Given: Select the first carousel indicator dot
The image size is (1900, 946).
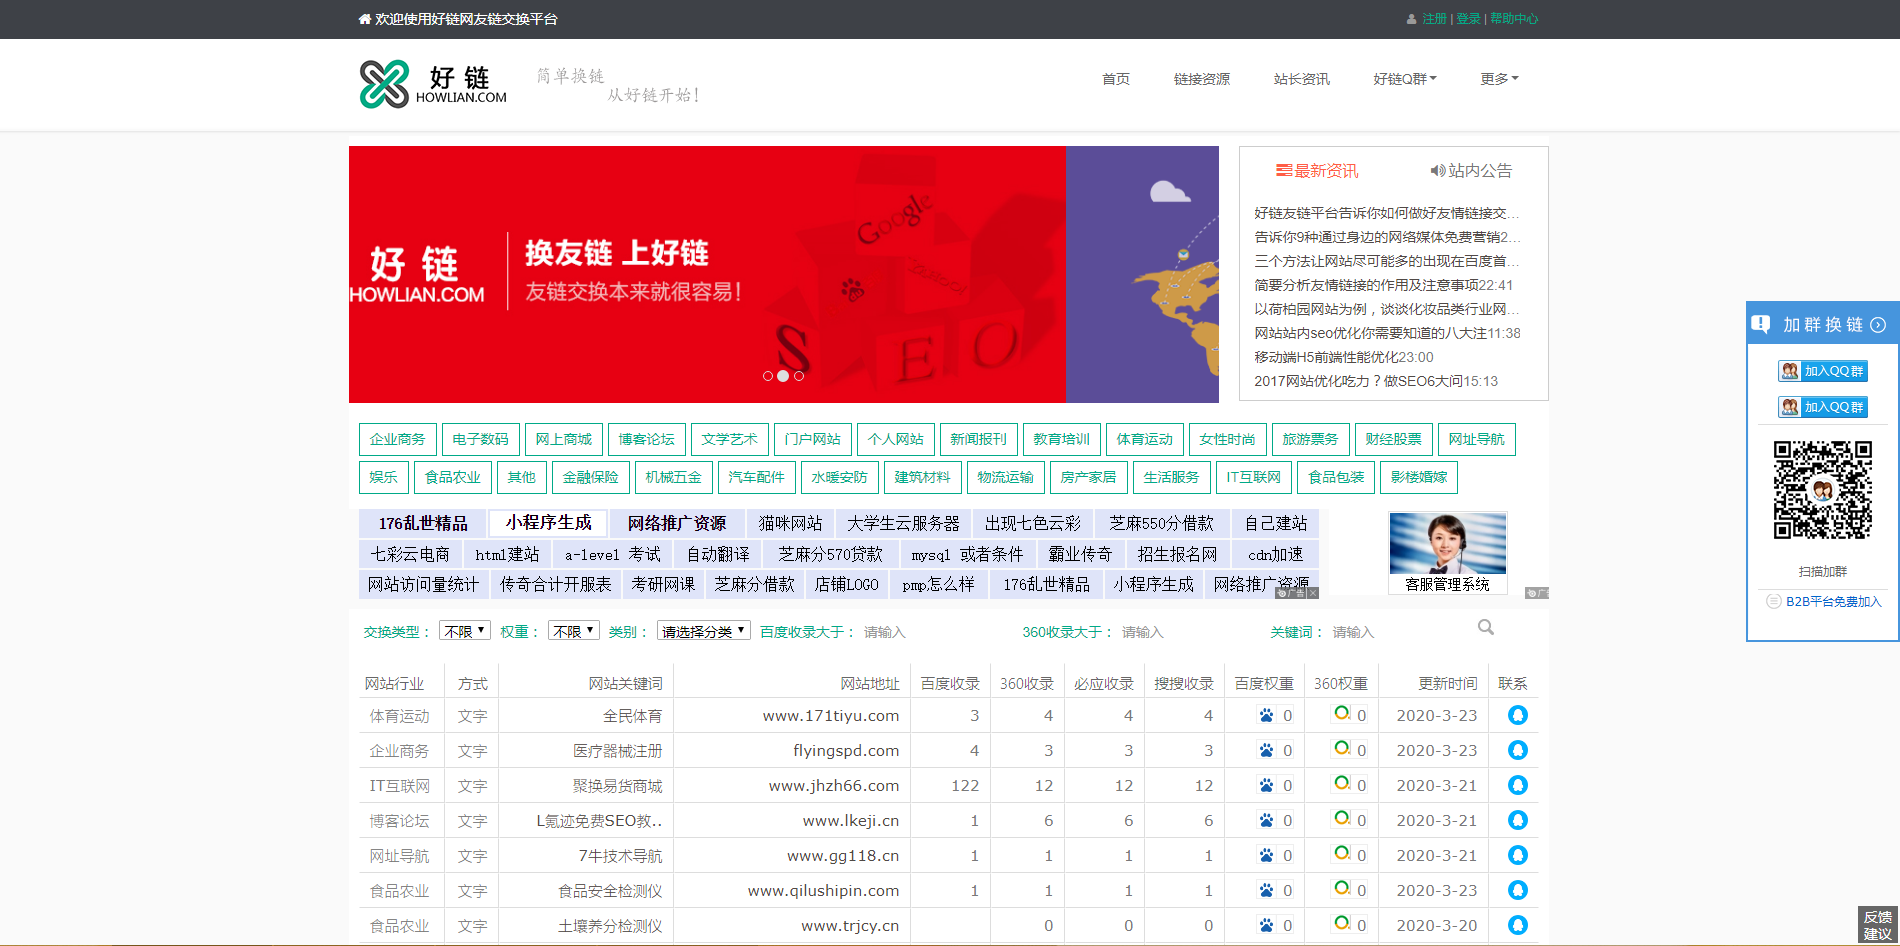Looking at the screenshot, I should click(767, 376).
